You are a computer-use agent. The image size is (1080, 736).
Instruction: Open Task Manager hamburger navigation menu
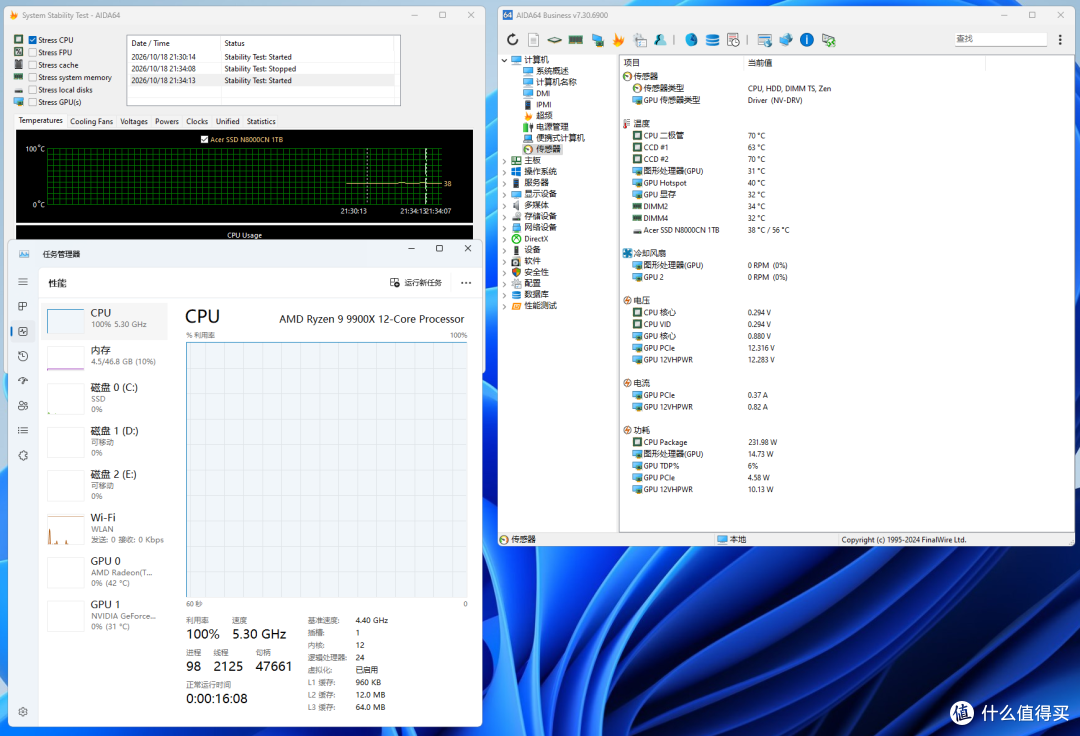click(x=23, y=282)
